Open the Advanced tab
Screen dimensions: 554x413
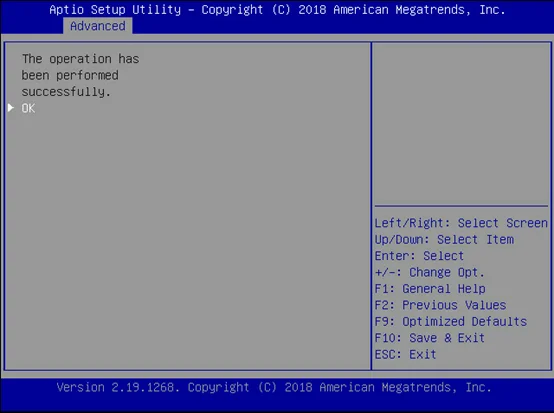pyautogui.click(x=98, y=26)
